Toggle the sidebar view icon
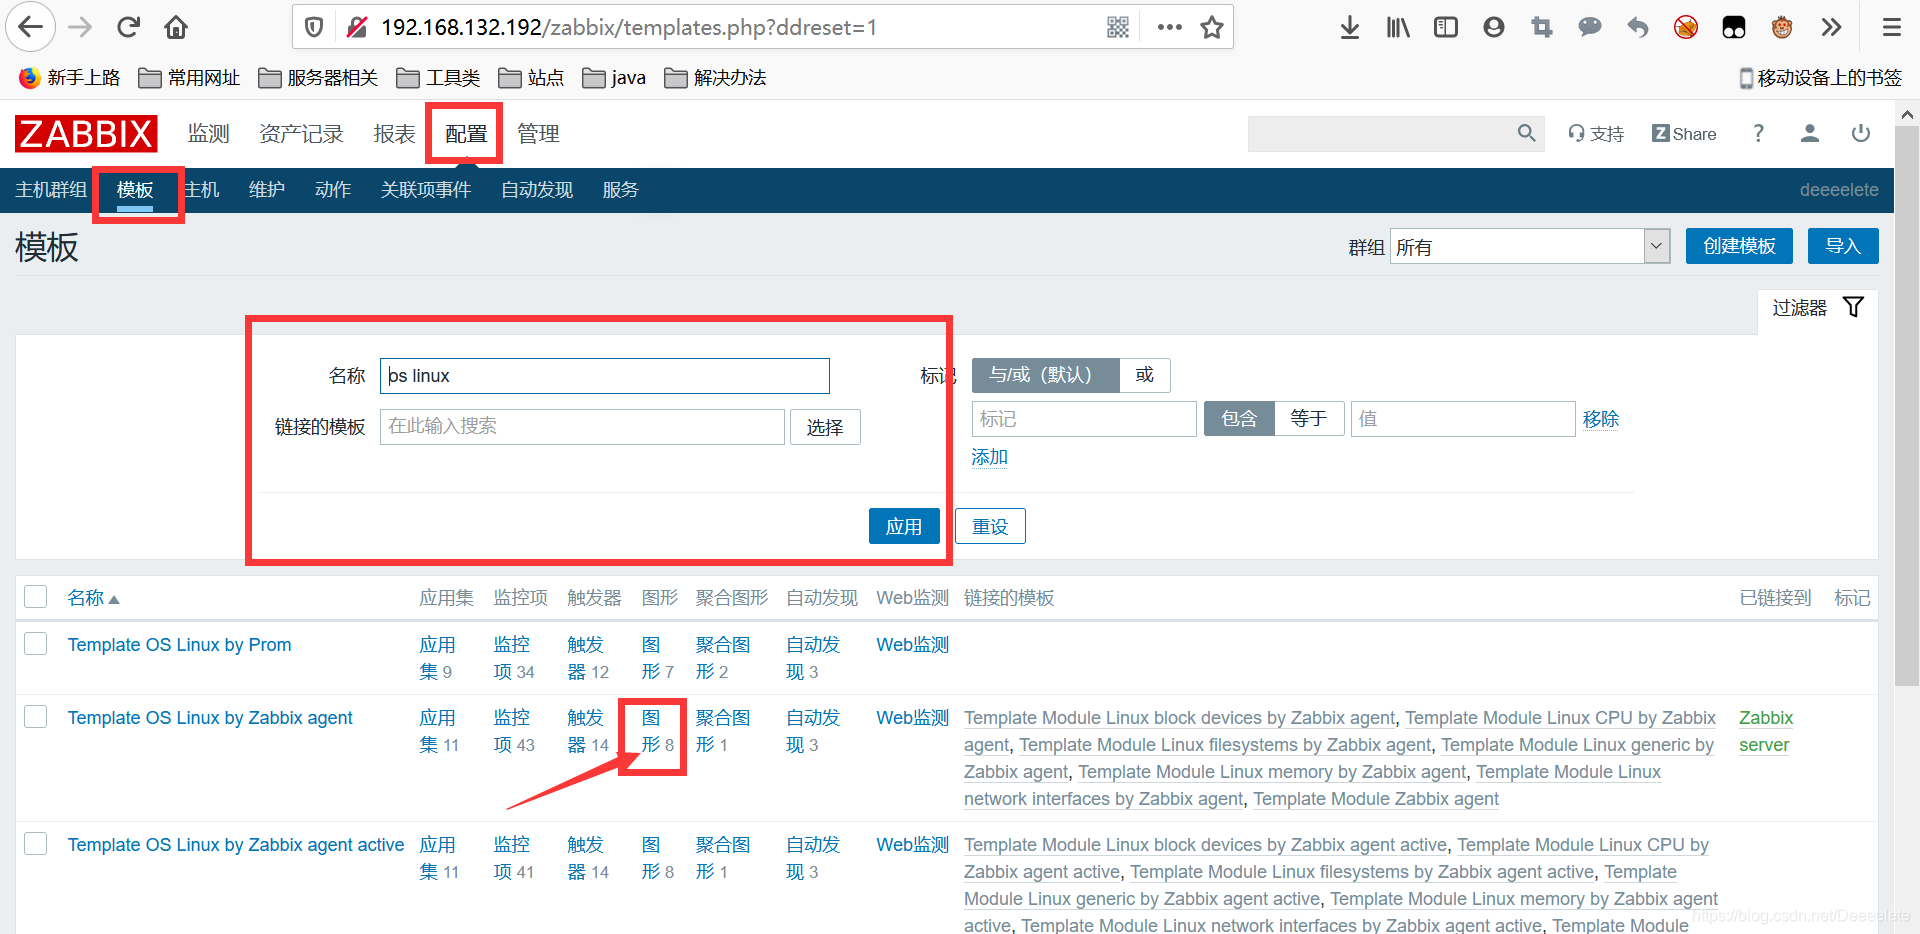 tap(1446, 27)
